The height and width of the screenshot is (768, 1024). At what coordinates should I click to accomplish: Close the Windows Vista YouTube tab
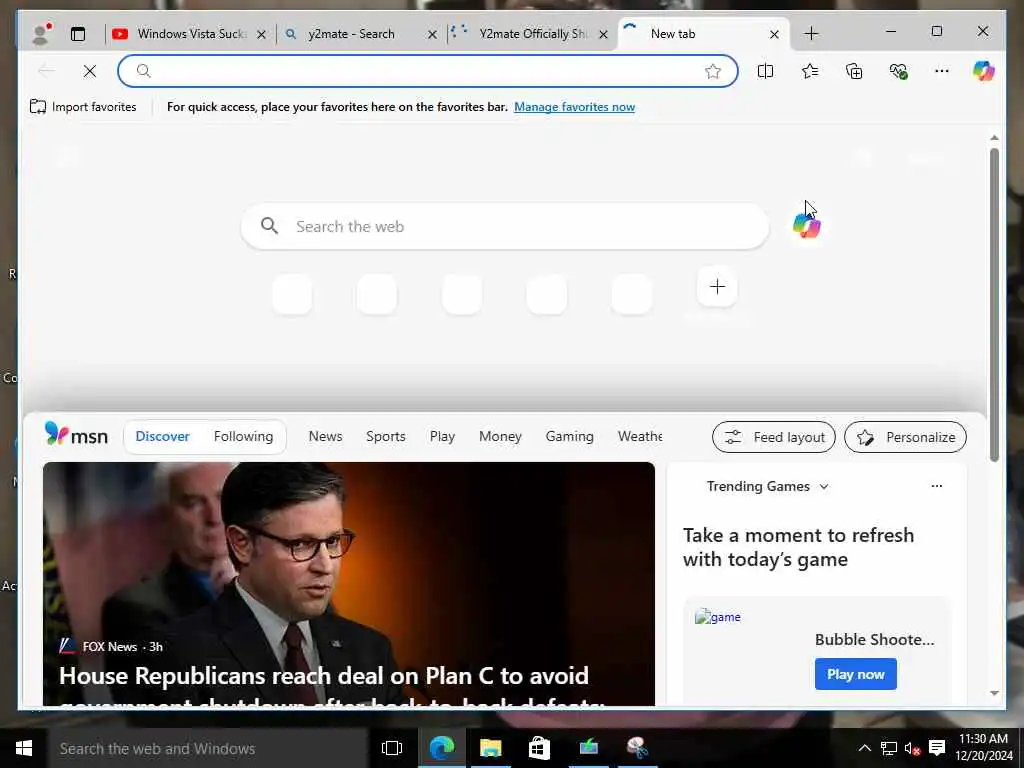point(261,35)
